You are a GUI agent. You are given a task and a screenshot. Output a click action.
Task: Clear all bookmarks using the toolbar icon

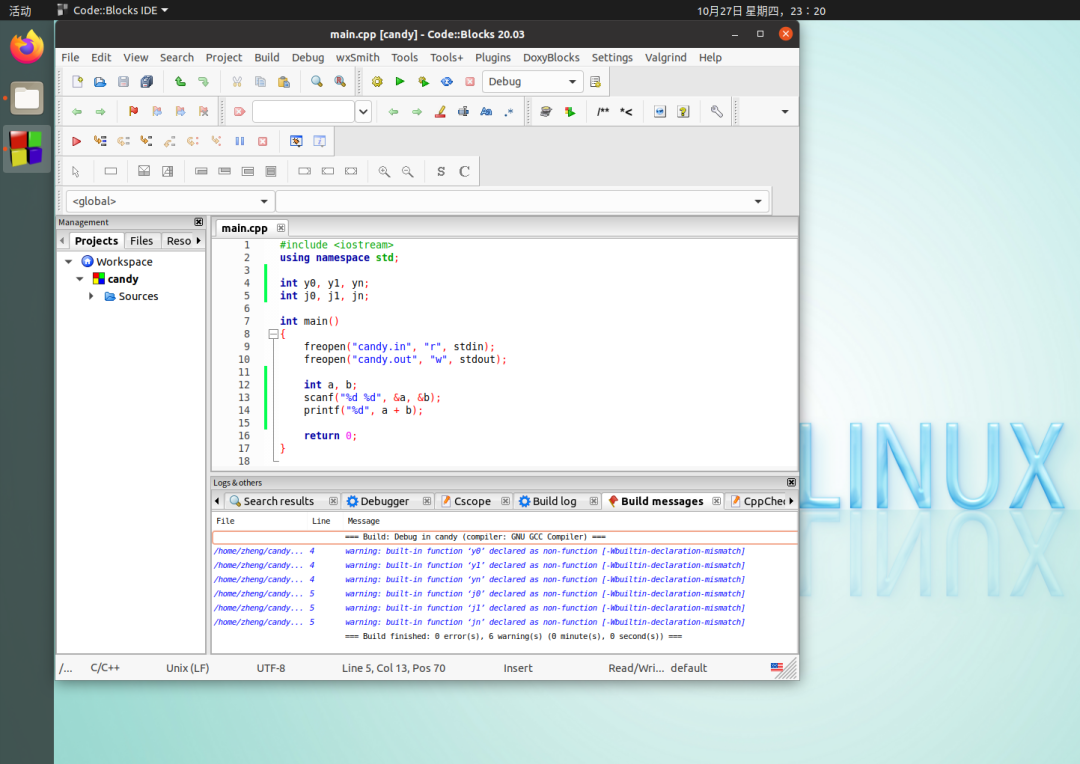click(203, 112)
